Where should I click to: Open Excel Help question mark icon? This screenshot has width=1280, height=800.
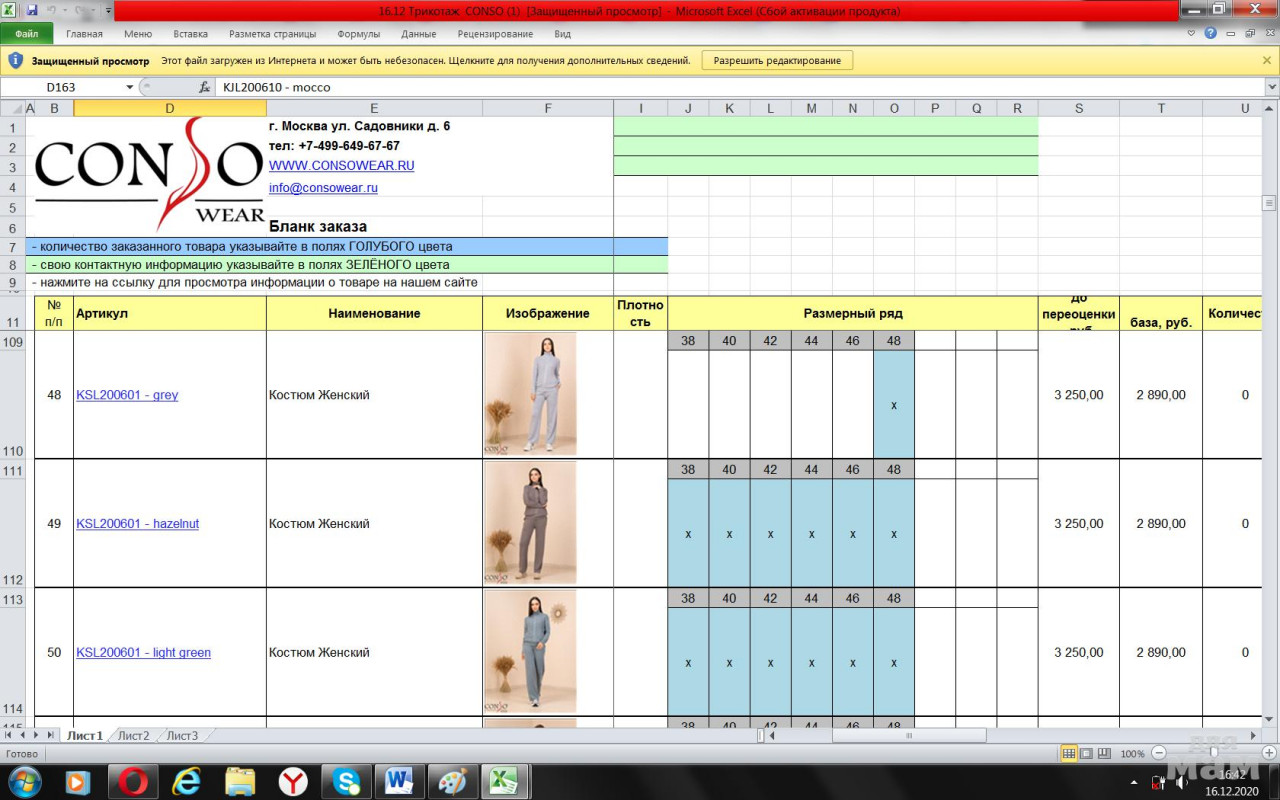[x=1211, y=33]
